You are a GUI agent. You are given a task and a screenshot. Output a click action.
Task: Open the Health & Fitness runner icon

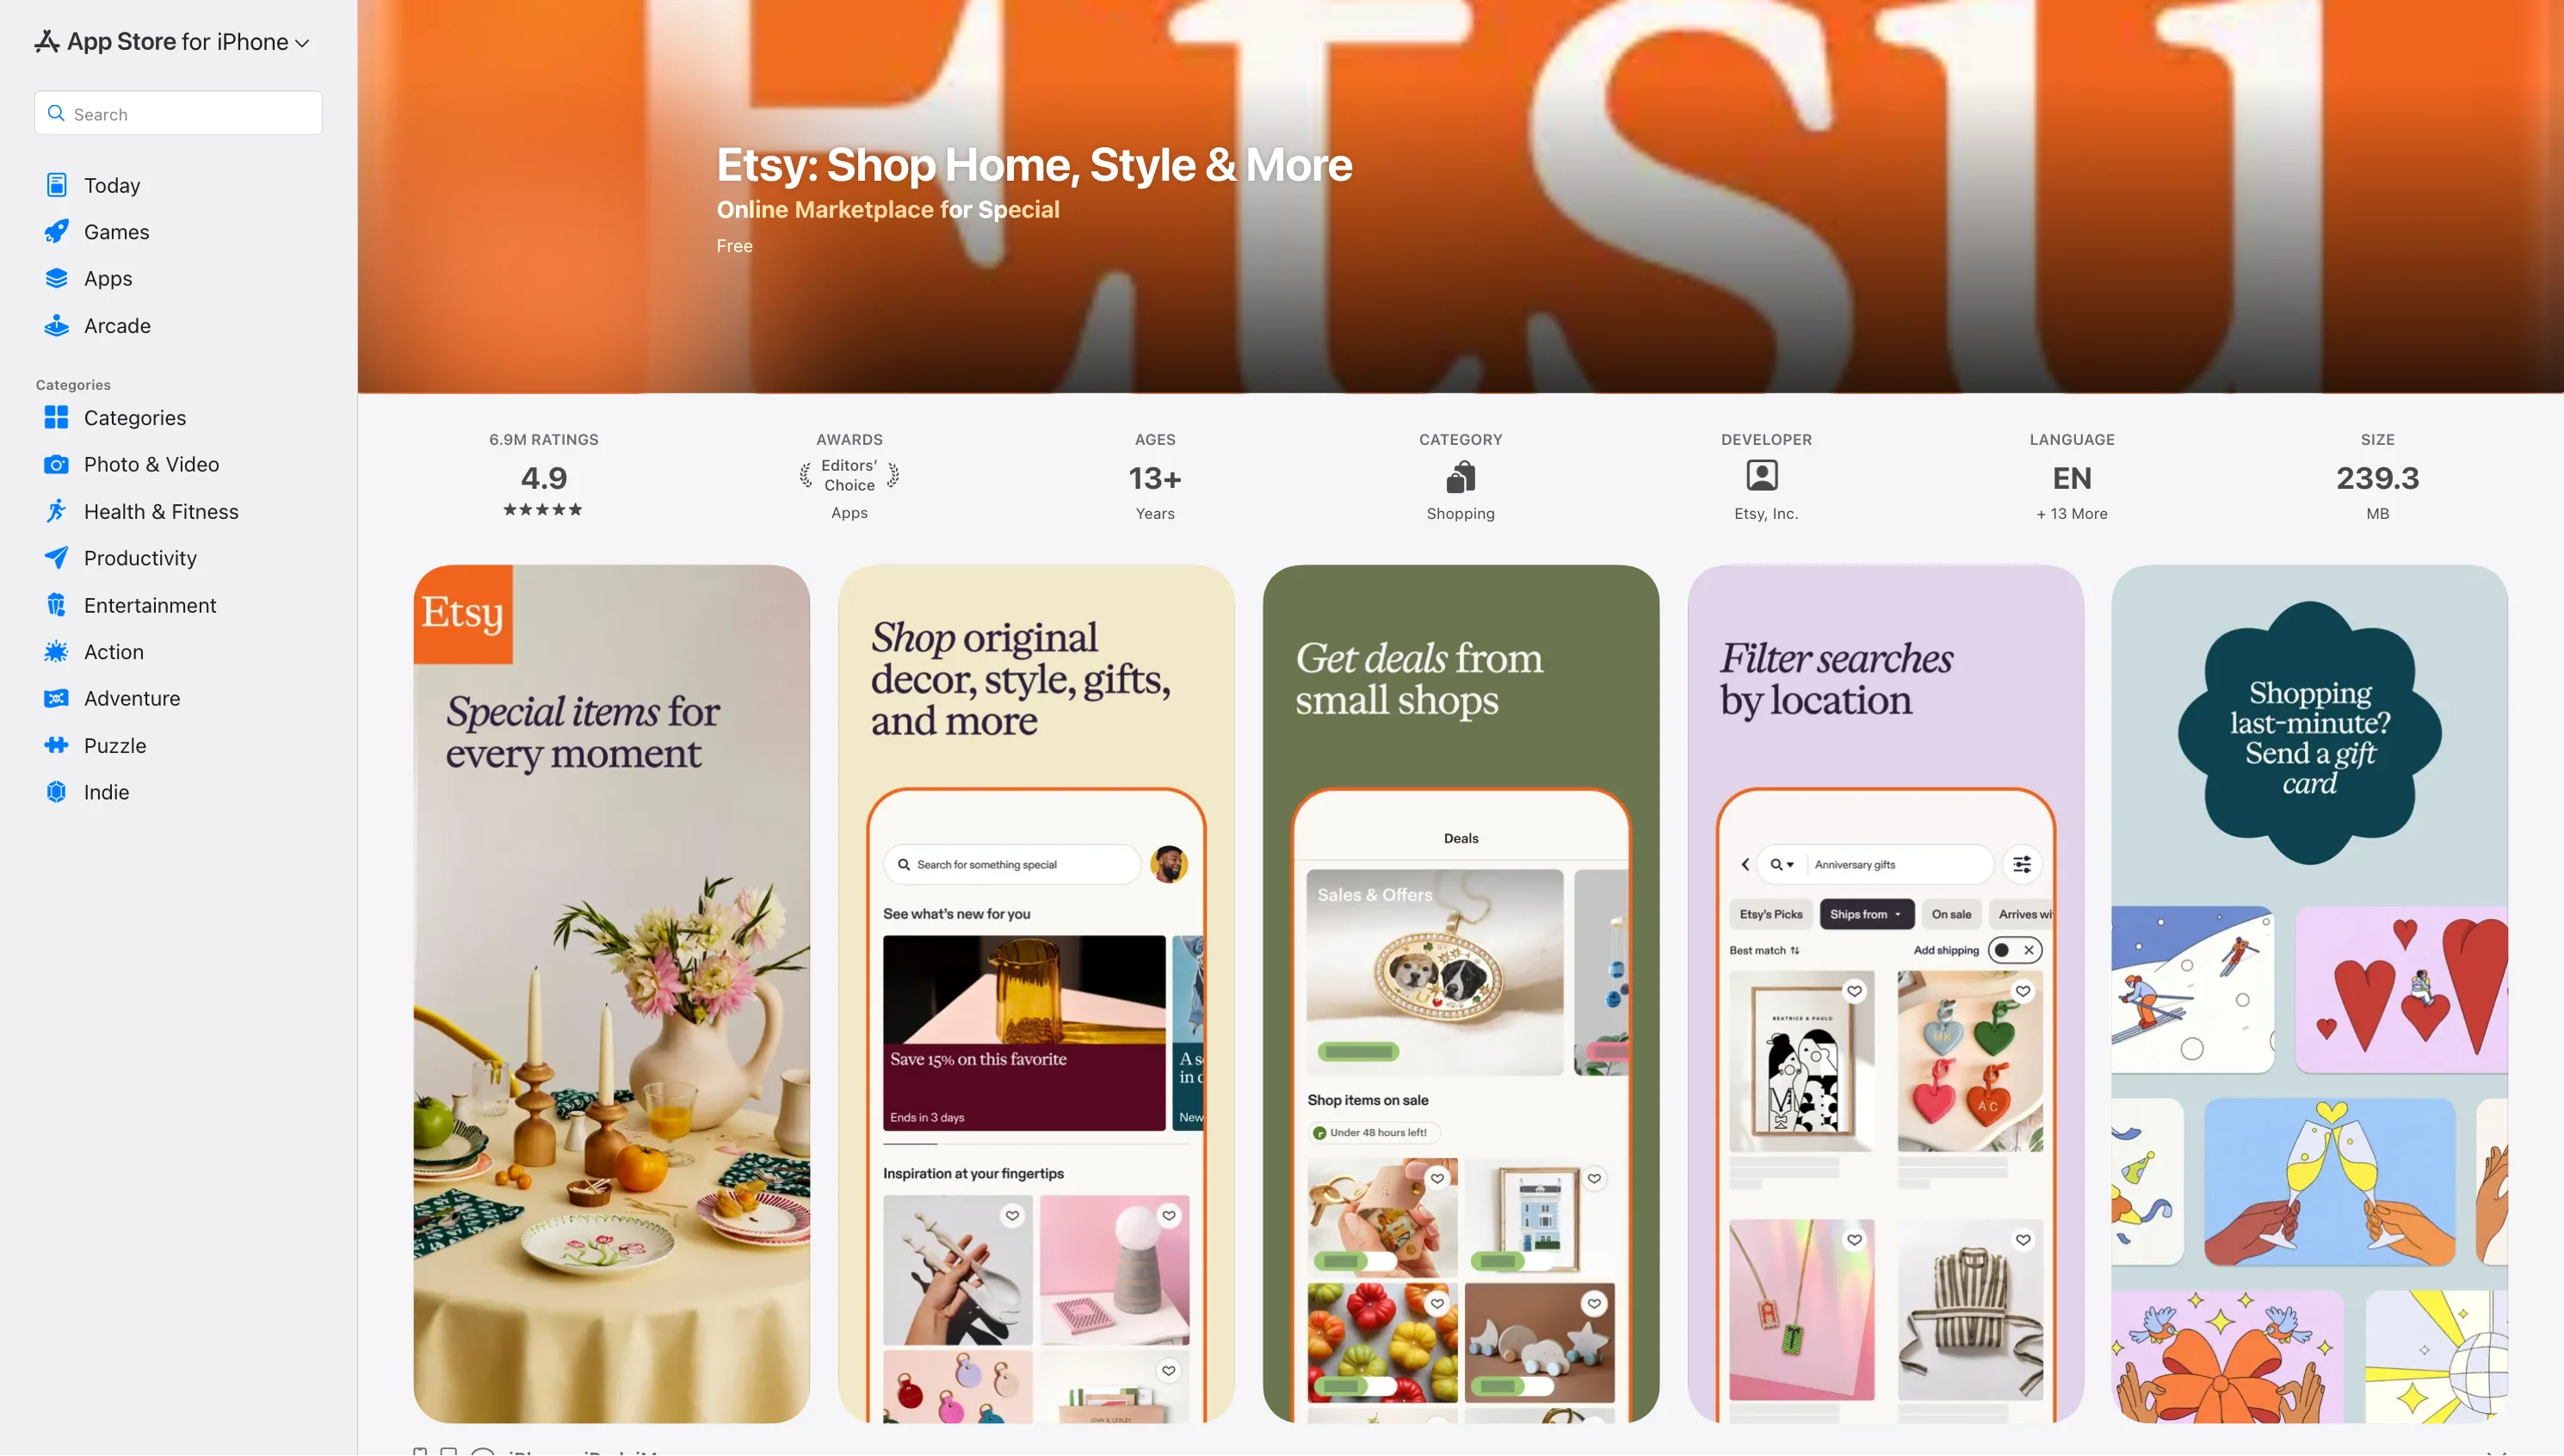57,511
